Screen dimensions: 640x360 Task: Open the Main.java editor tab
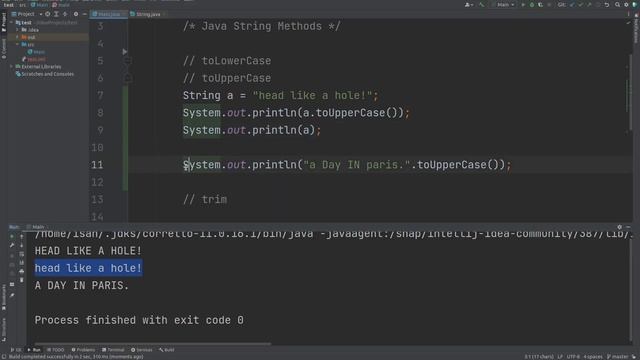[109, 14]
